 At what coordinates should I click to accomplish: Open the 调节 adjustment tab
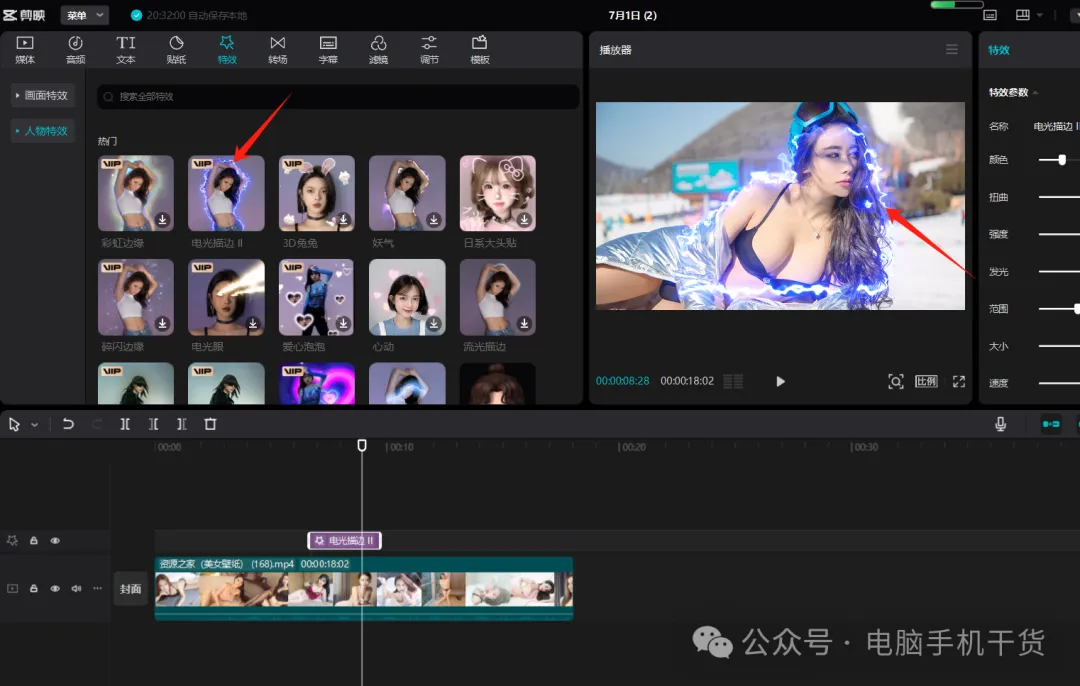click(429, 50)
